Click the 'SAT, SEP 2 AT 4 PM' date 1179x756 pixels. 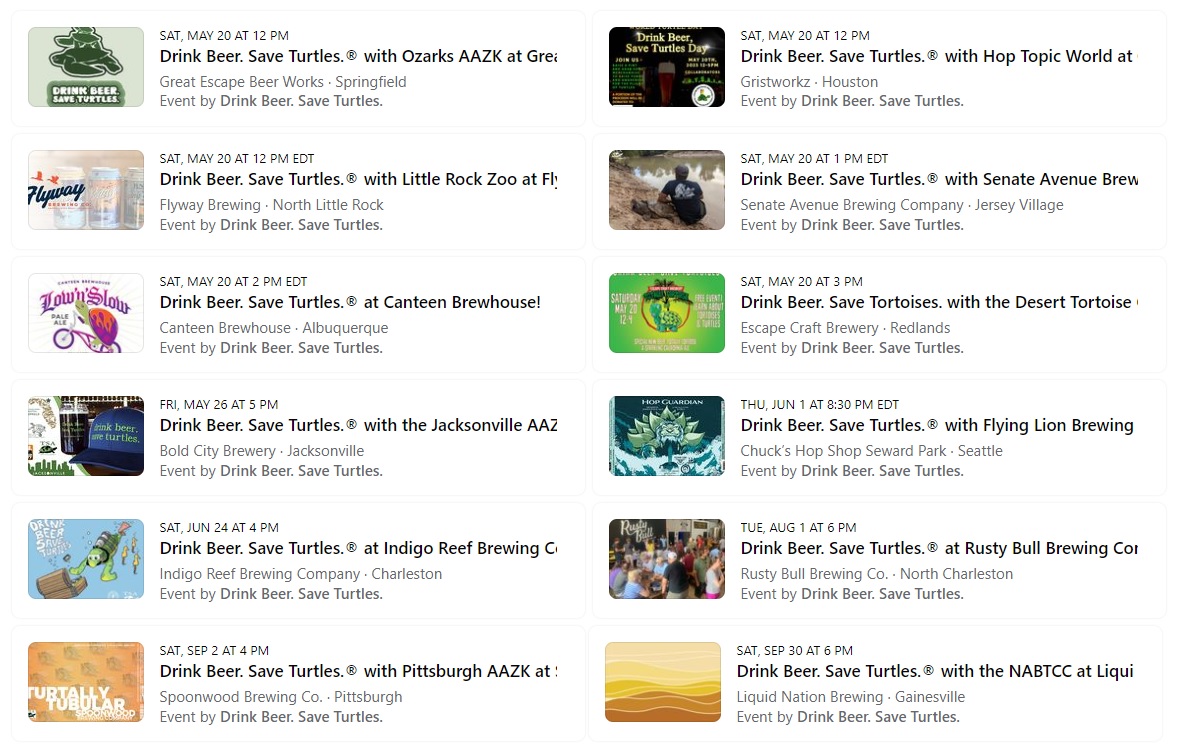click(214, 651)
